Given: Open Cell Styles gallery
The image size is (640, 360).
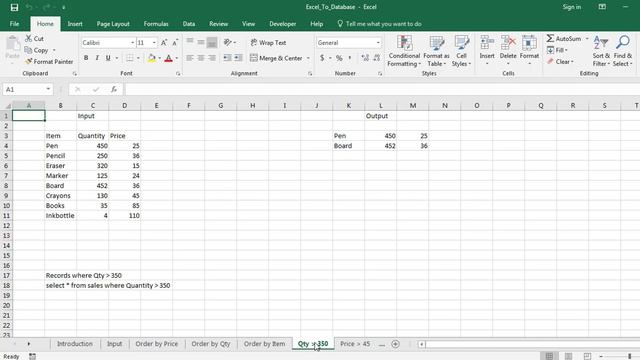Looking at the screenshot, I should click(x=462, y=51).
